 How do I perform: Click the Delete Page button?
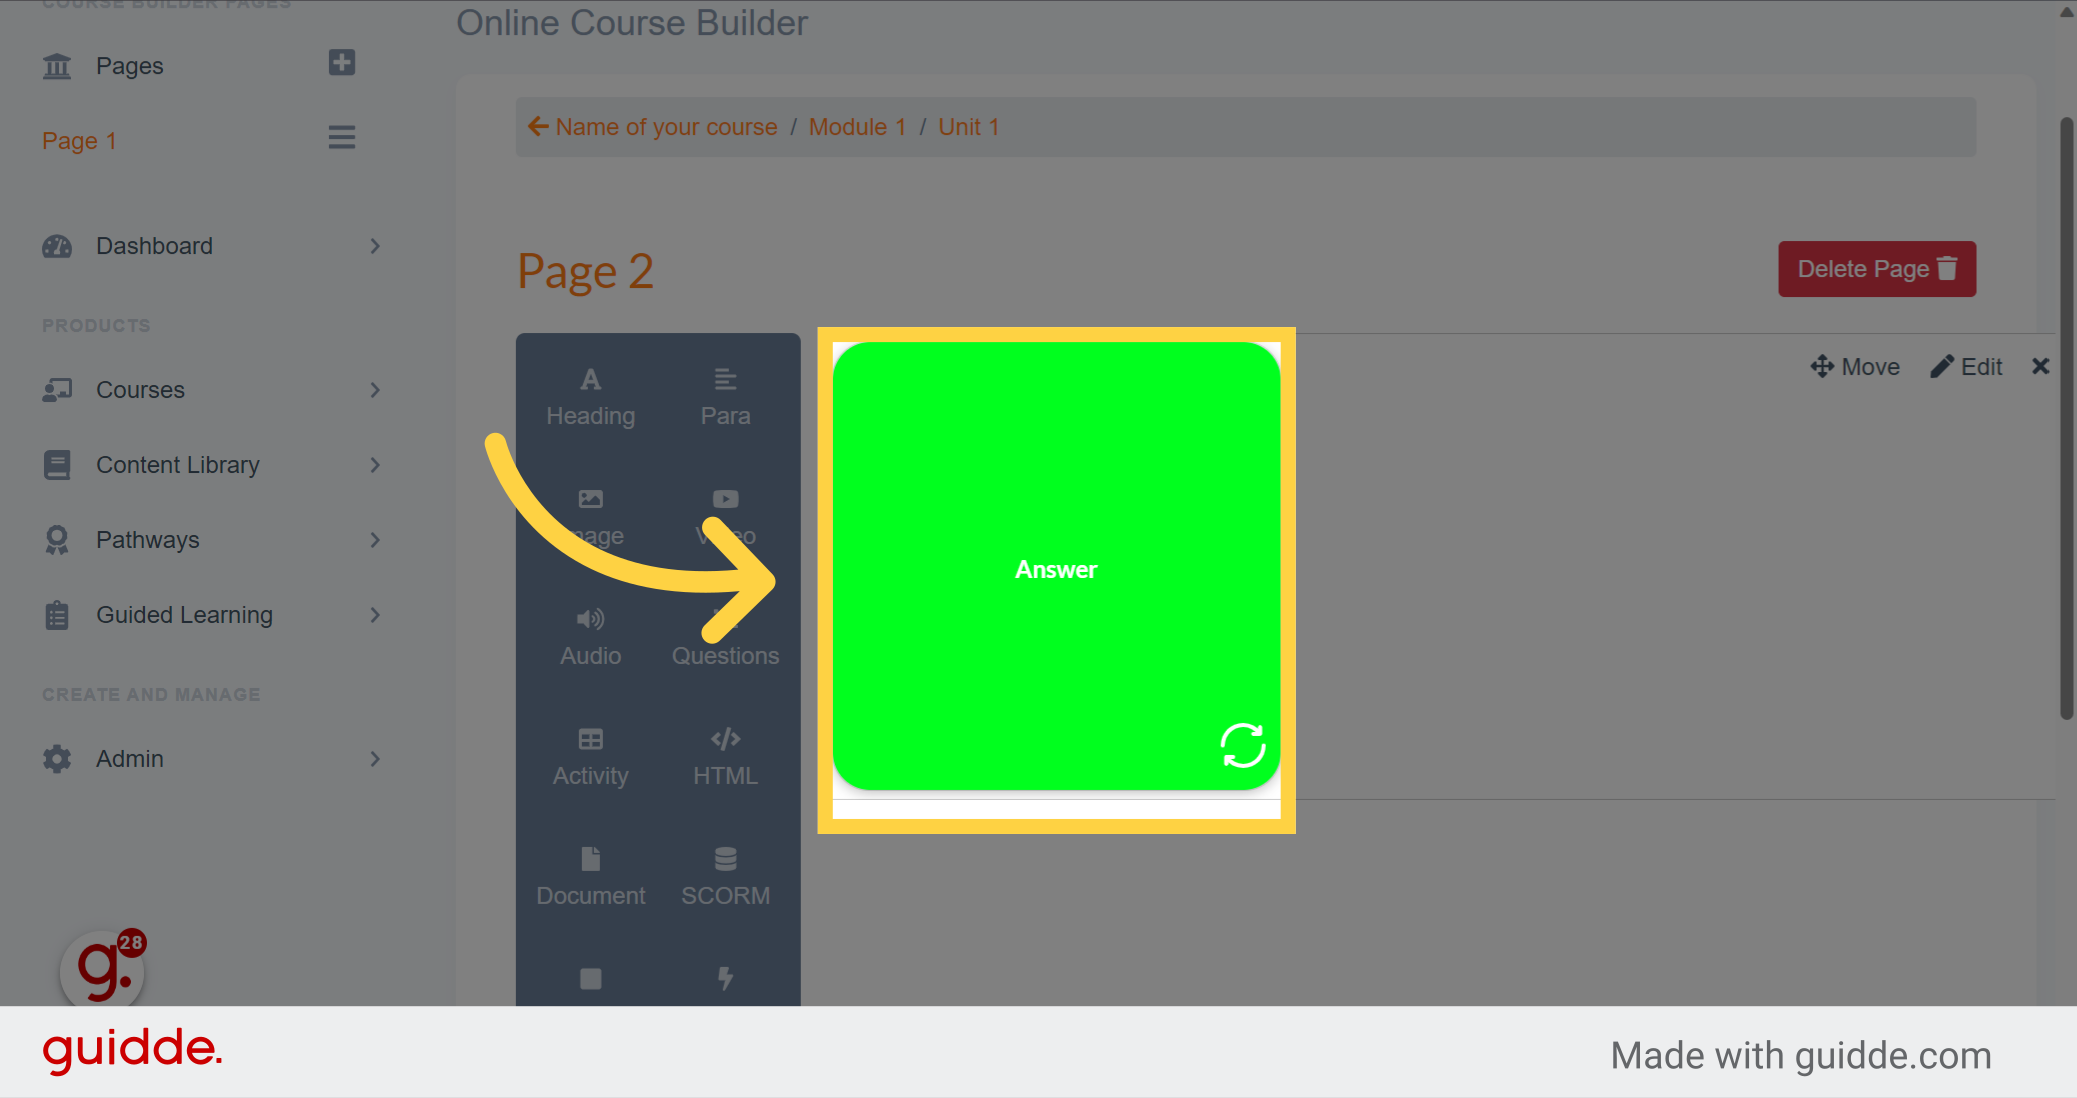(1876, 268)
